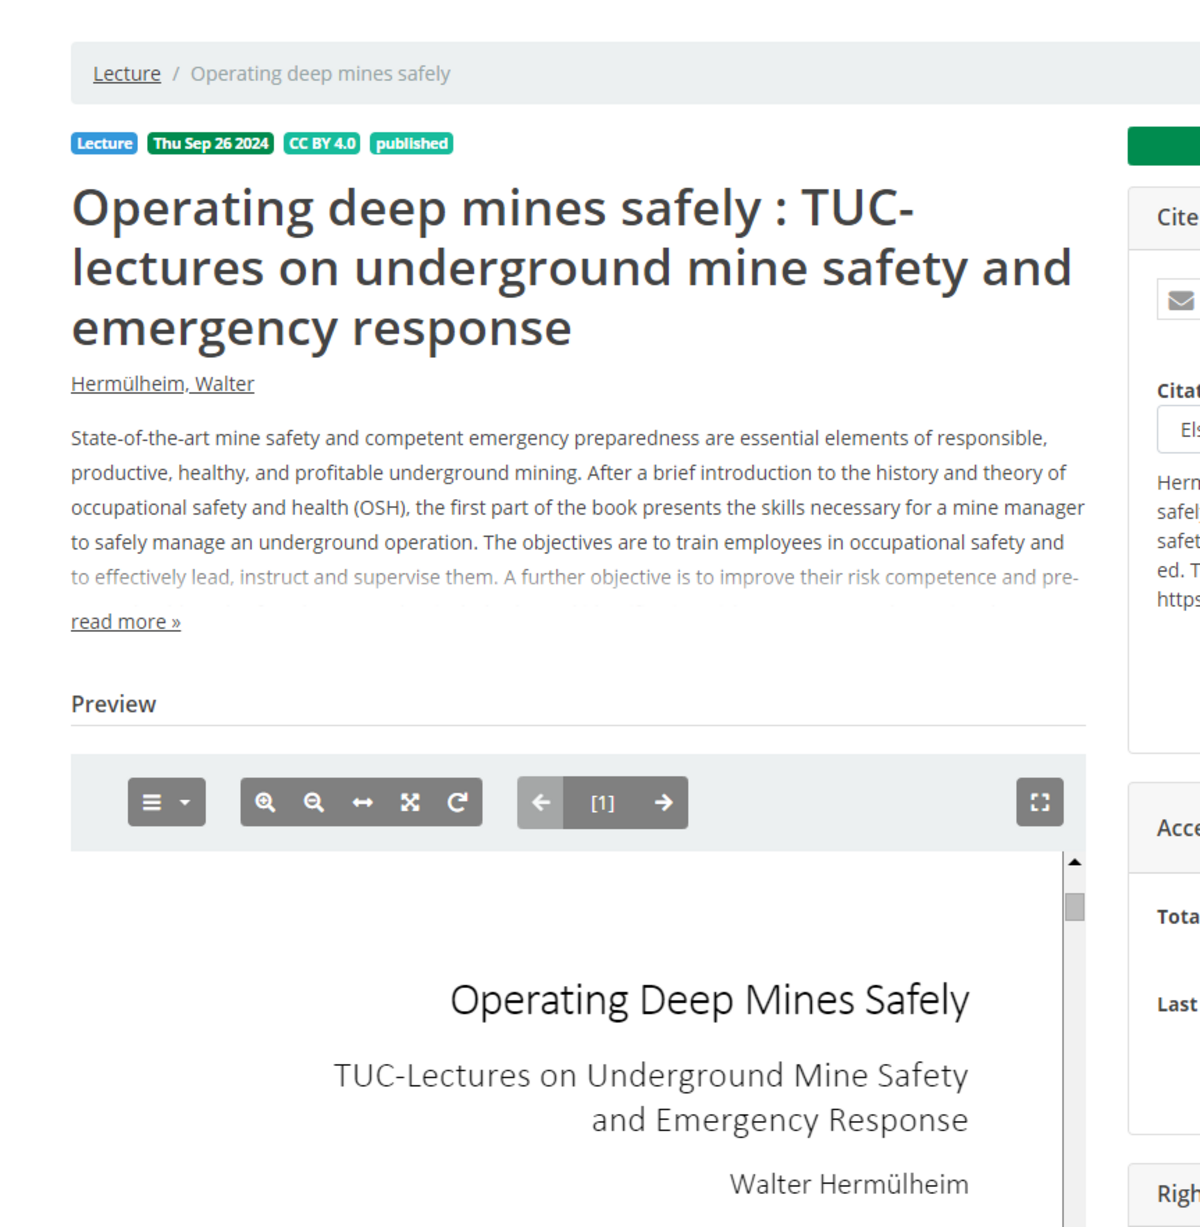Click the breadcrumb text Operating deep mines safely
Image resolution: width=1200 pixels, height=1227 pixels.
click(x=320, y=73)
